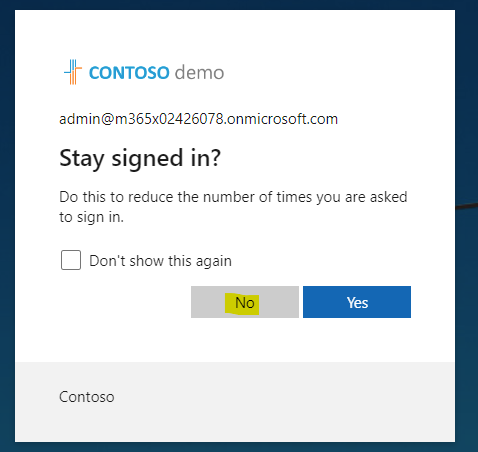Click the dark streak on the background

pyautogui.click(x=466, y=206)
